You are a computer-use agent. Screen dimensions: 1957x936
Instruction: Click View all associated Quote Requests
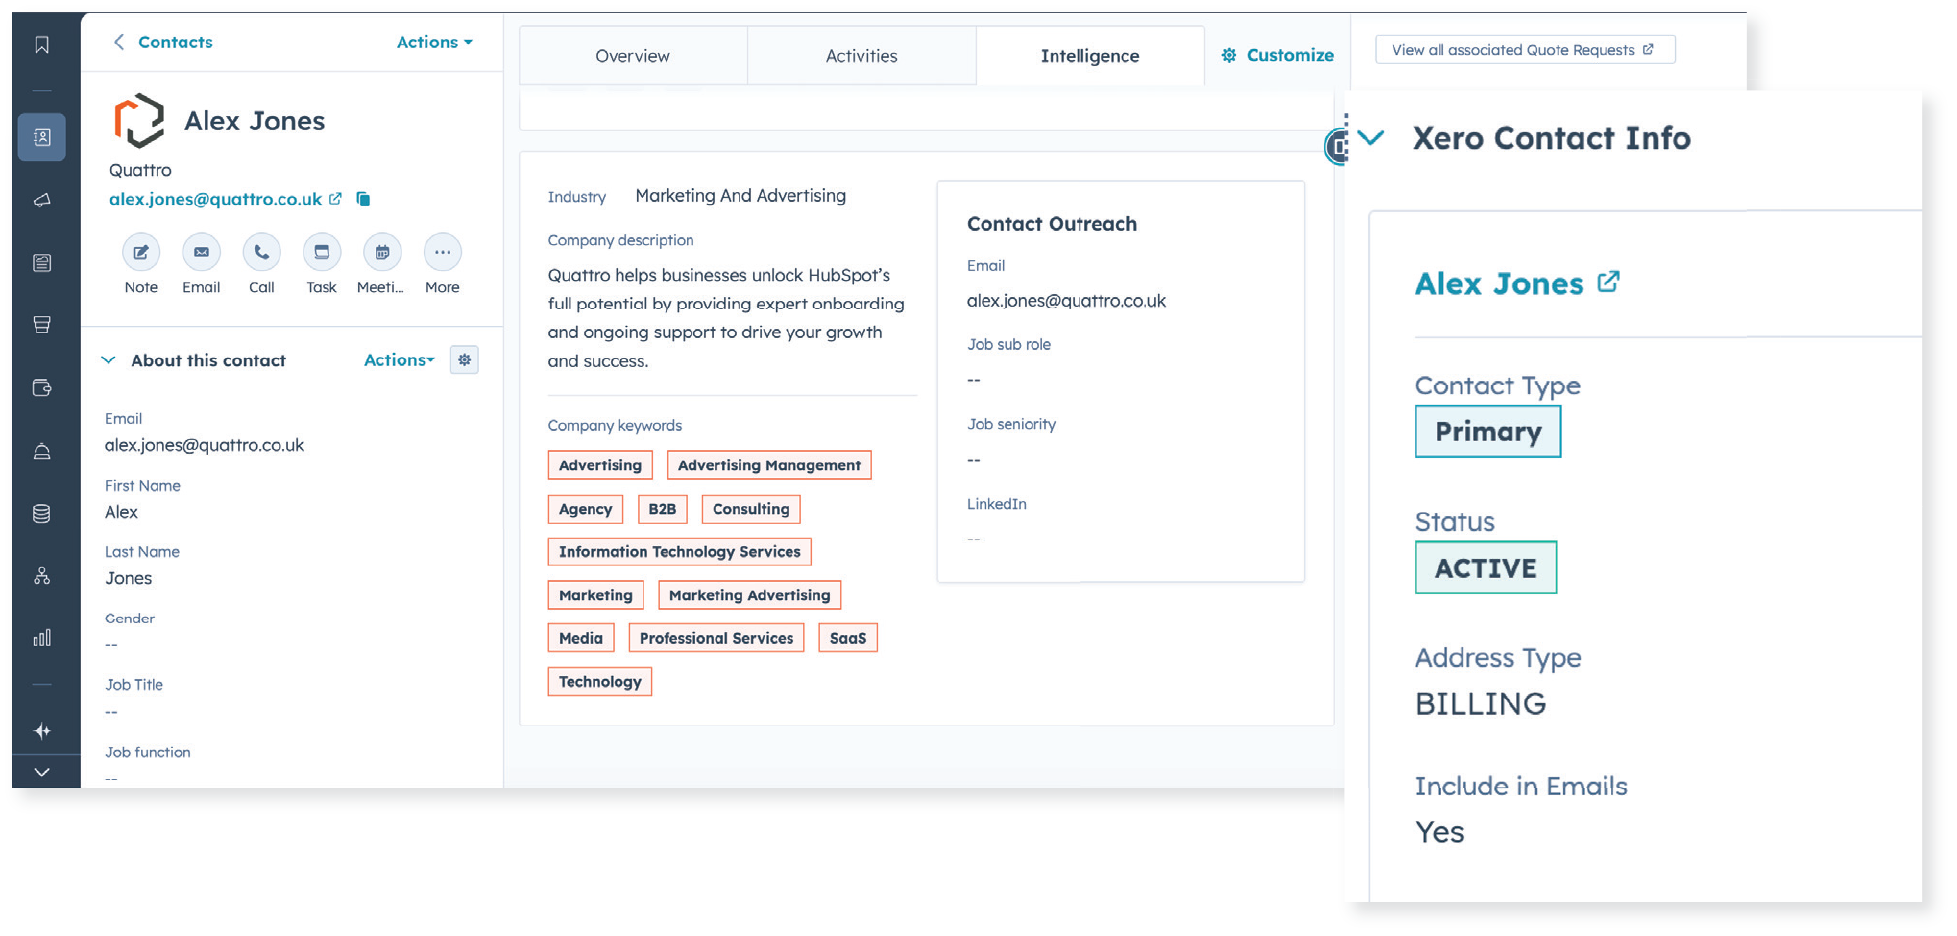[1525, 50]
